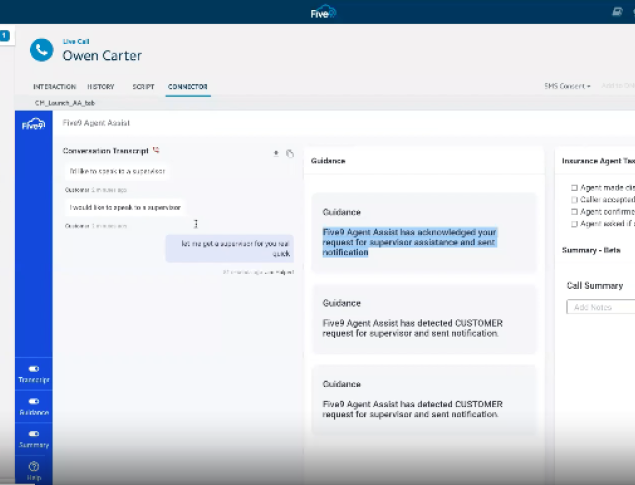Toggle the Guidance panel switch

pyautogui.click(x=33, y=401)
